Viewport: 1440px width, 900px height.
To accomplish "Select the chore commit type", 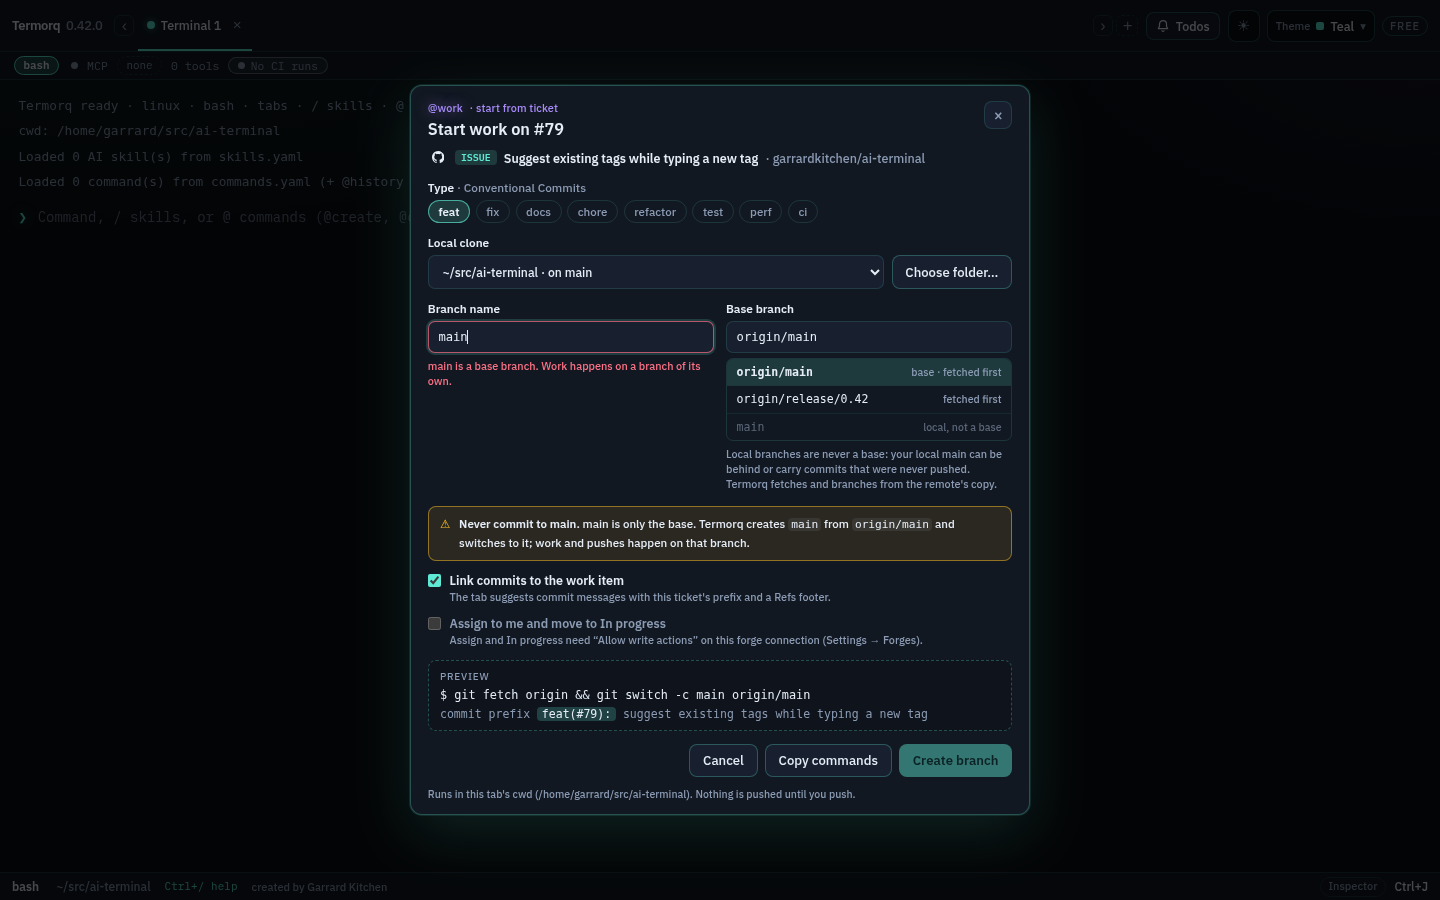I will tap(593, 212).
